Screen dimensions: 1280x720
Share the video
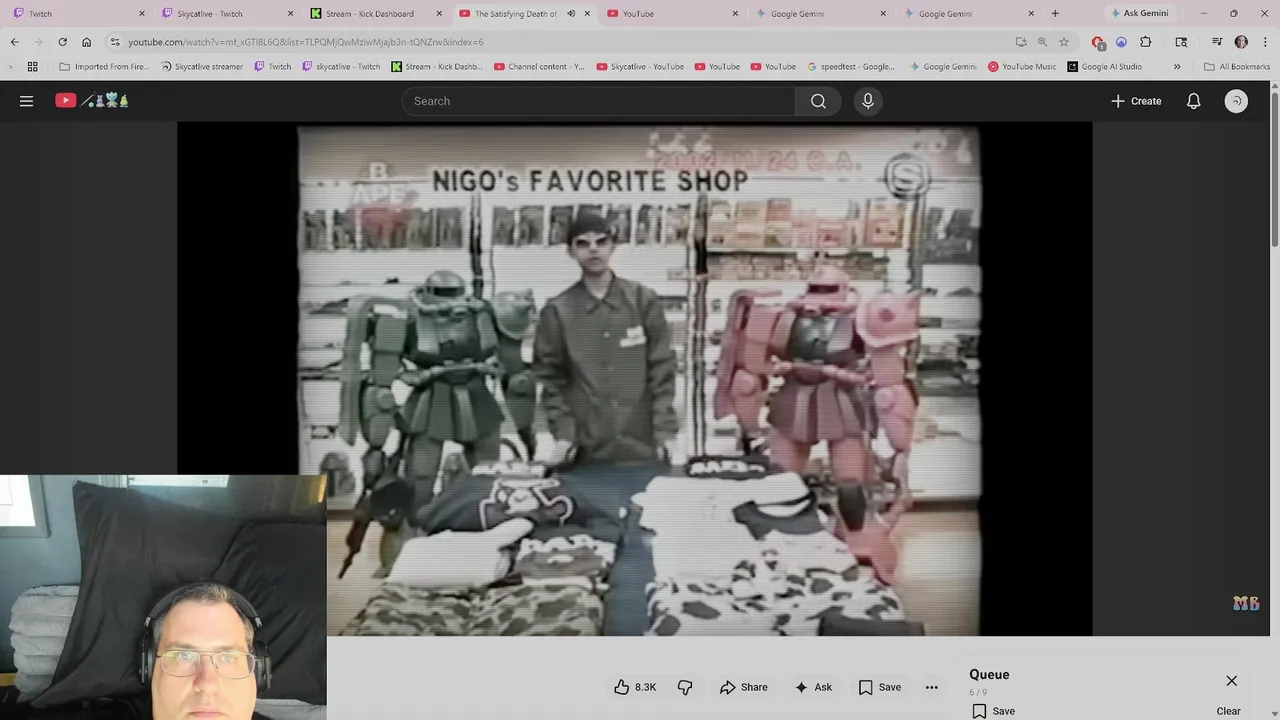click(x=744, y=687)
